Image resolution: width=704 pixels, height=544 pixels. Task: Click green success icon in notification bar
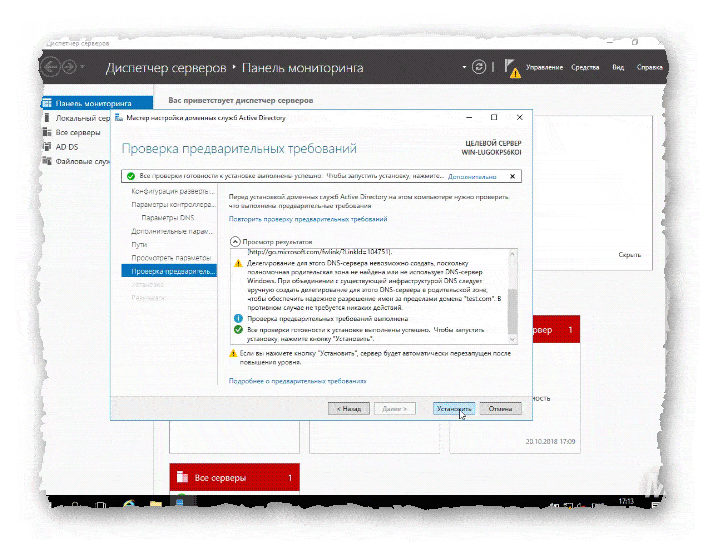click(131, 176)
